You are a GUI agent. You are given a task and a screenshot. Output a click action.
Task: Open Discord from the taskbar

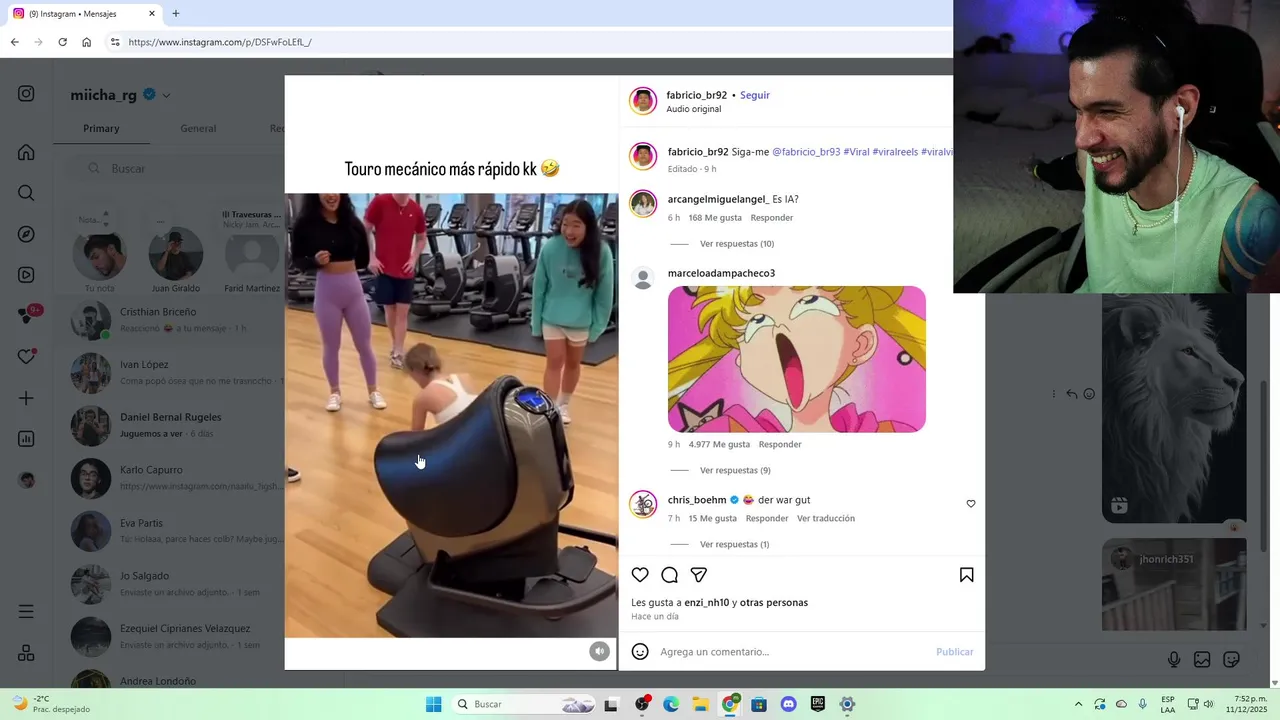click(788, 704)
